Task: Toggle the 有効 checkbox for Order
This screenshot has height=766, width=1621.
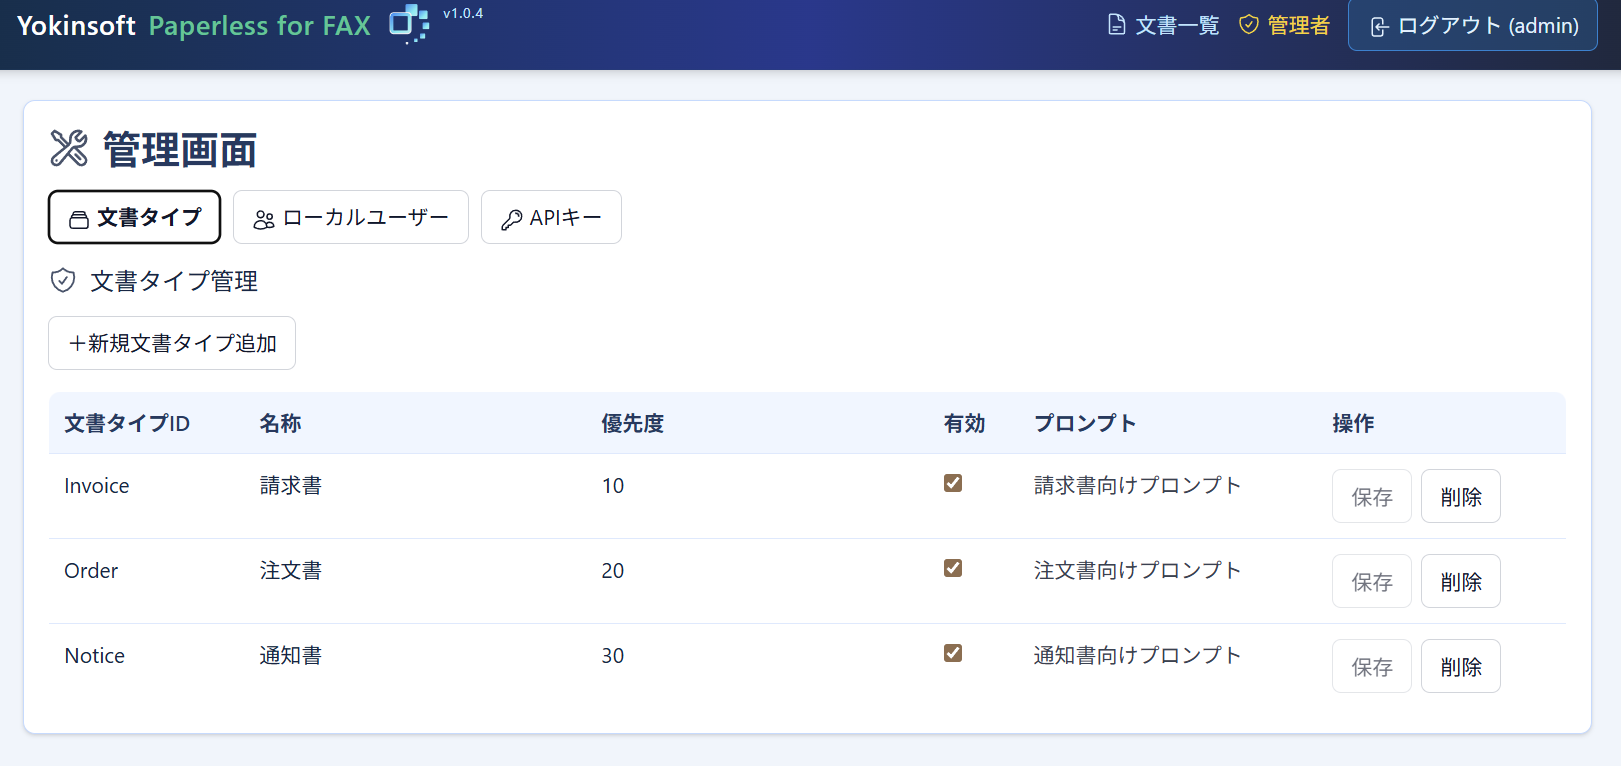Action: [x=953, y=568]
